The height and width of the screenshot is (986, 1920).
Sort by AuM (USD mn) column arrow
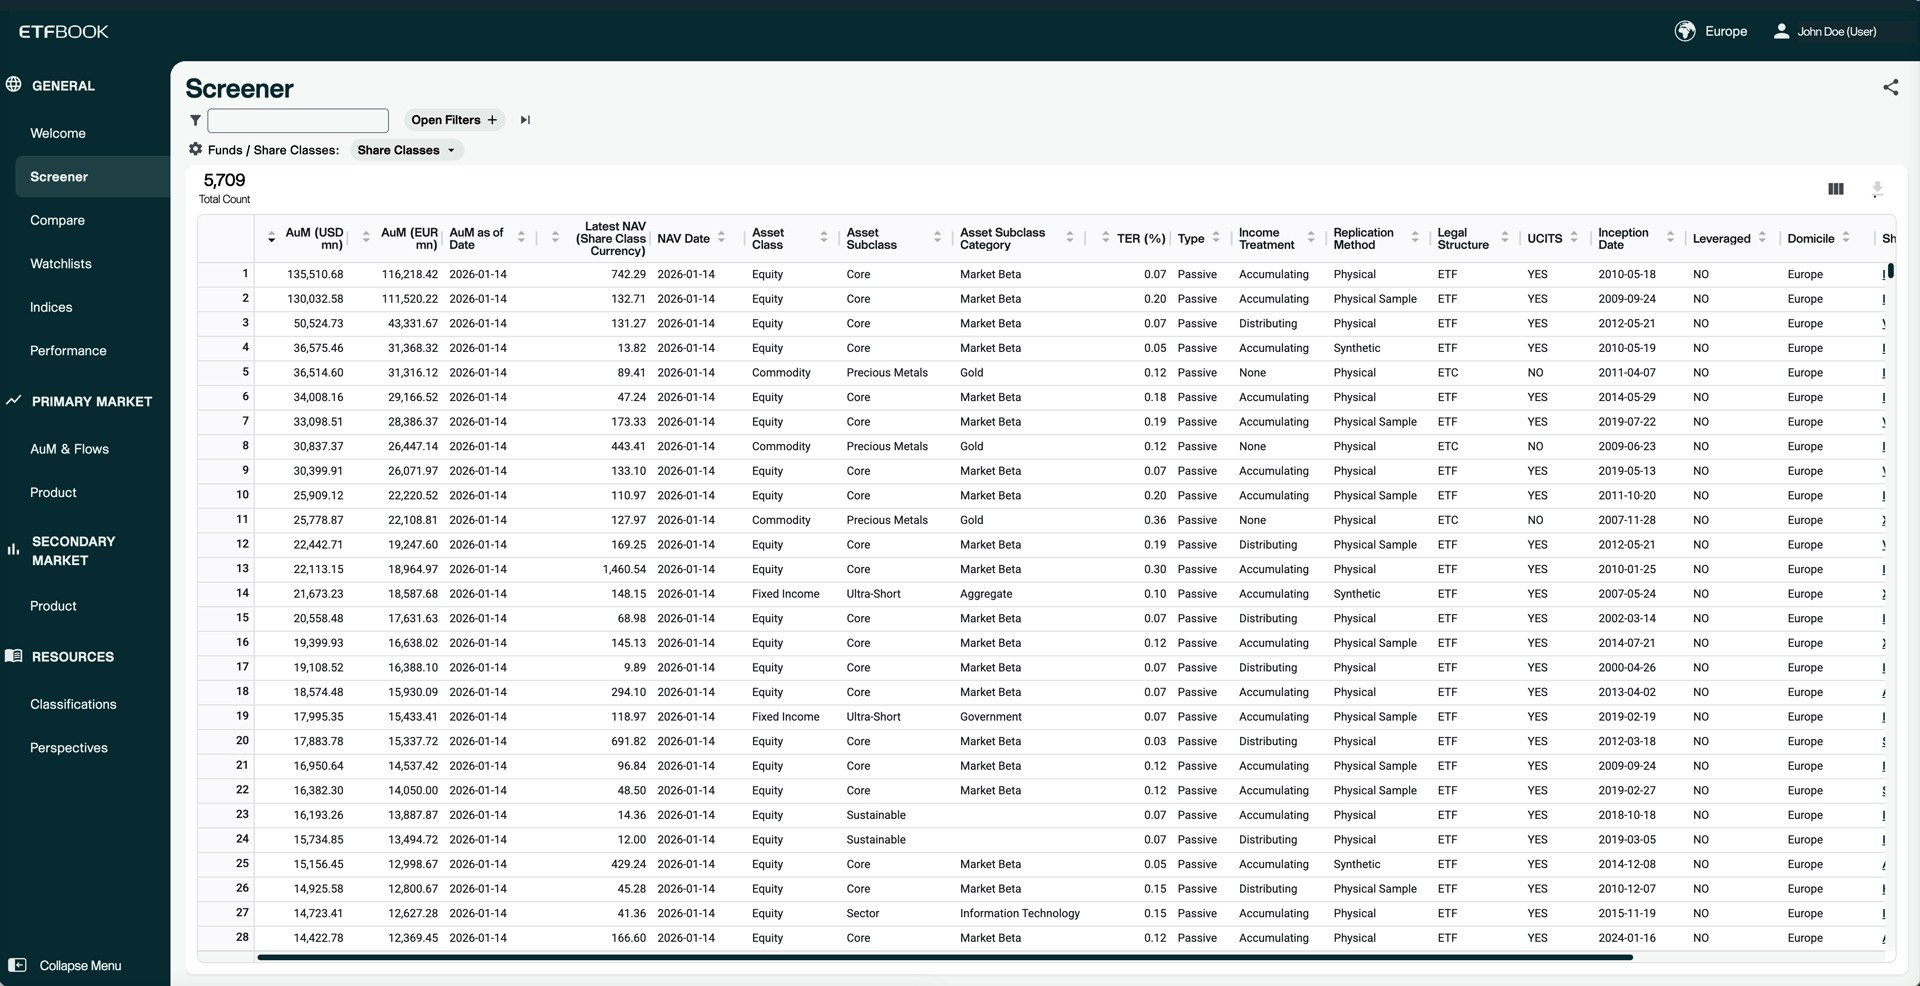[271, 238]
